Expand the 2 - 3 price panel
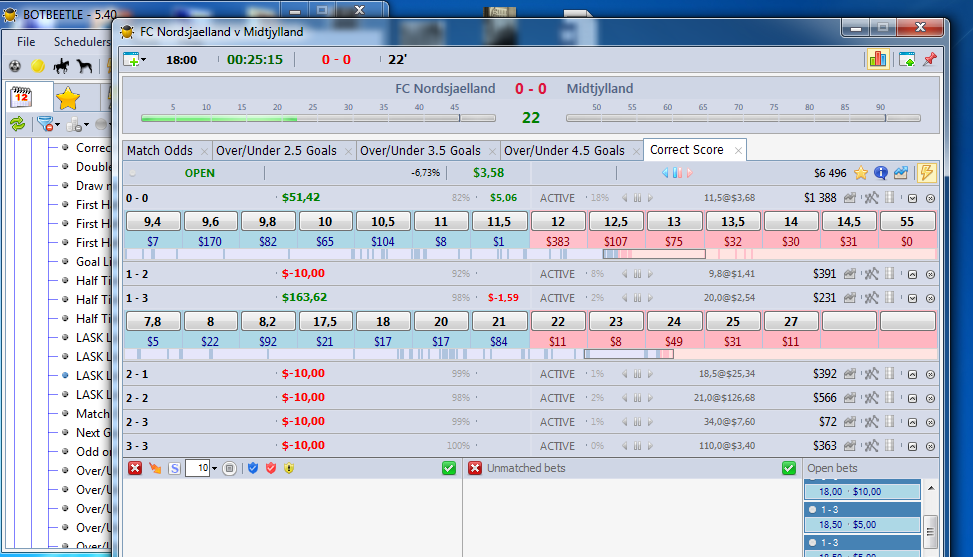This screenshot has width=973, height=557. [912, 422]
